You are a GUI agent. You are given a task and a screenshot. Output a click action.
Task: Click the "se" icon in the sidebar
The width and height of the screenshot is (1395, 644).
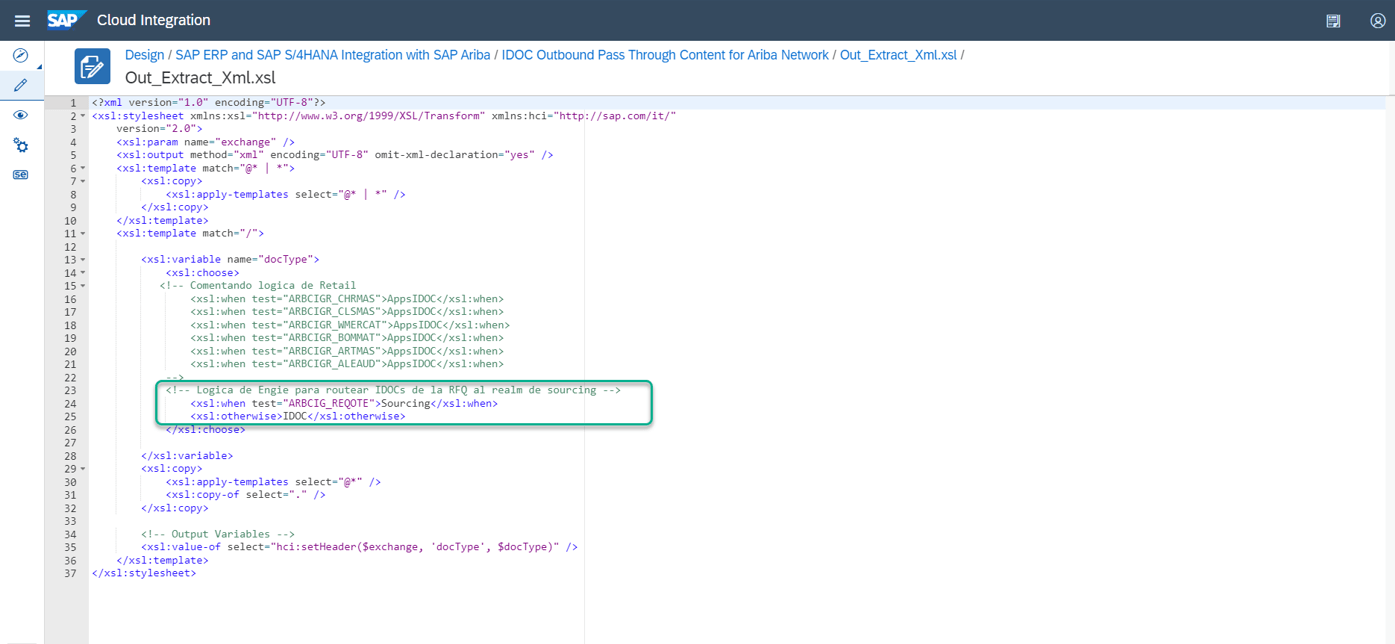click(20, 175)
